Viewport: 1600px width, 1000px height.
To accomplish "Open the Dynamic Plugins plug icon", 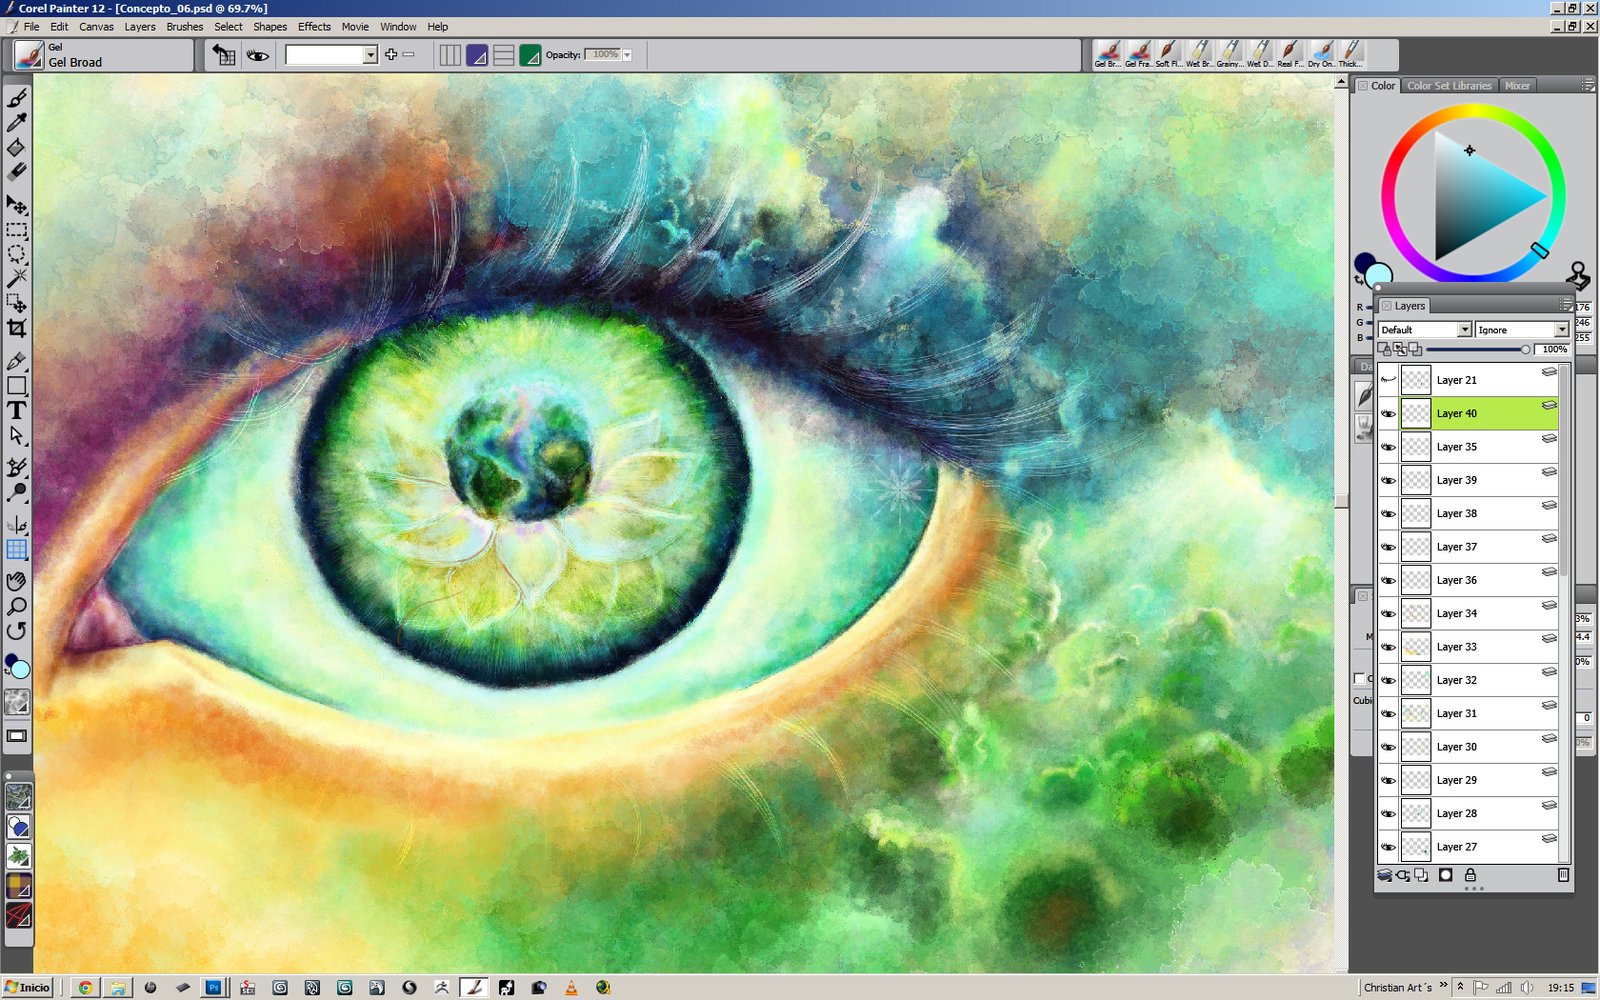I will tap(1403, 875).
